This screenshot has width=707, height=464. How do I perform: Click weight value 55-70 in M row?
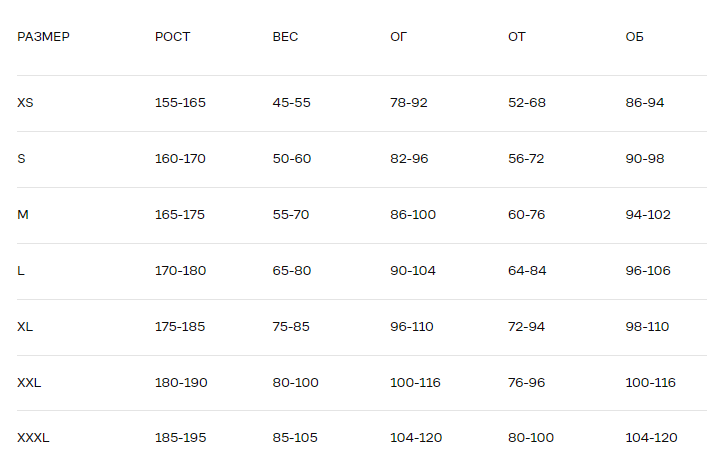[x=291, y=215]
